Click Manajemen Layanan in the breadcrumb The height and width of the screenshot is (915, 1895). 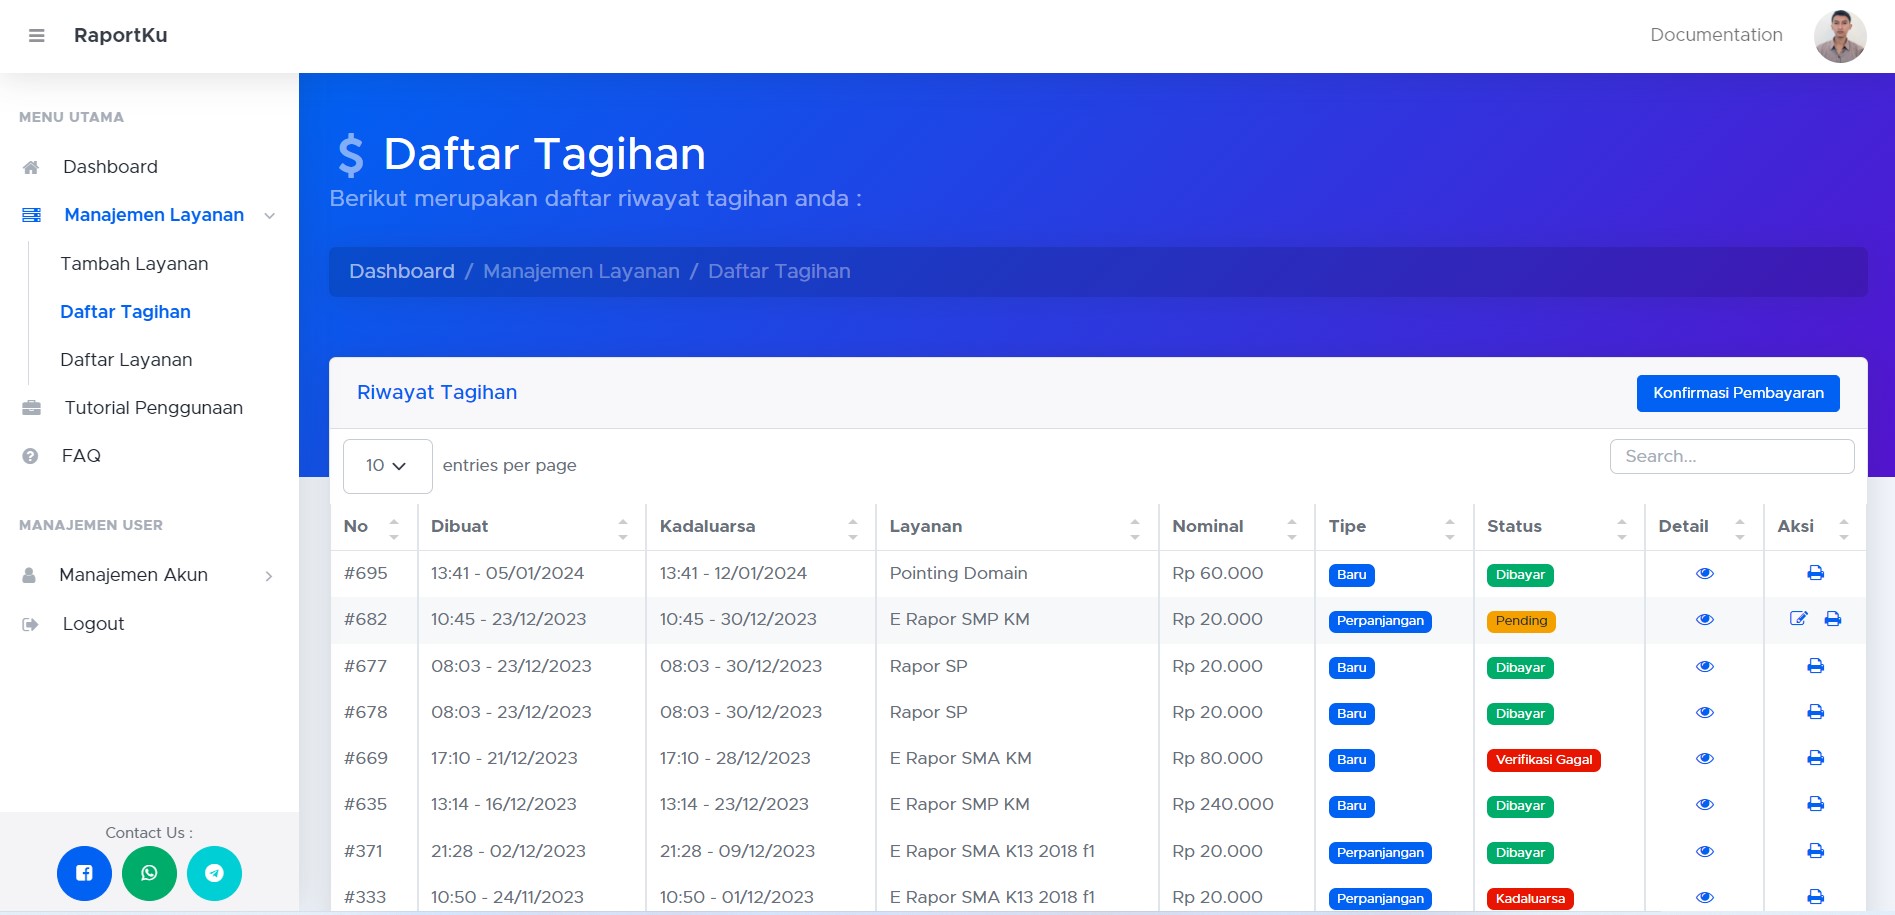point(581,272)
